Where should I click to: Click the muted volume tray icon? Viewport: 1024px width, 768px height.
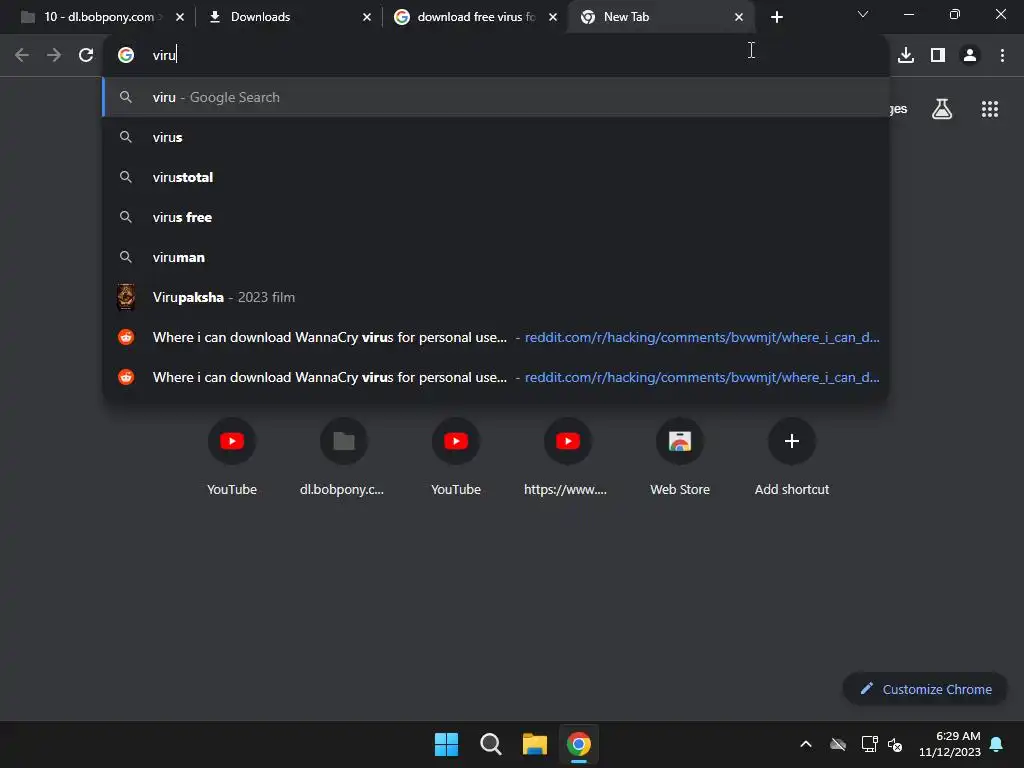(895, 744)
